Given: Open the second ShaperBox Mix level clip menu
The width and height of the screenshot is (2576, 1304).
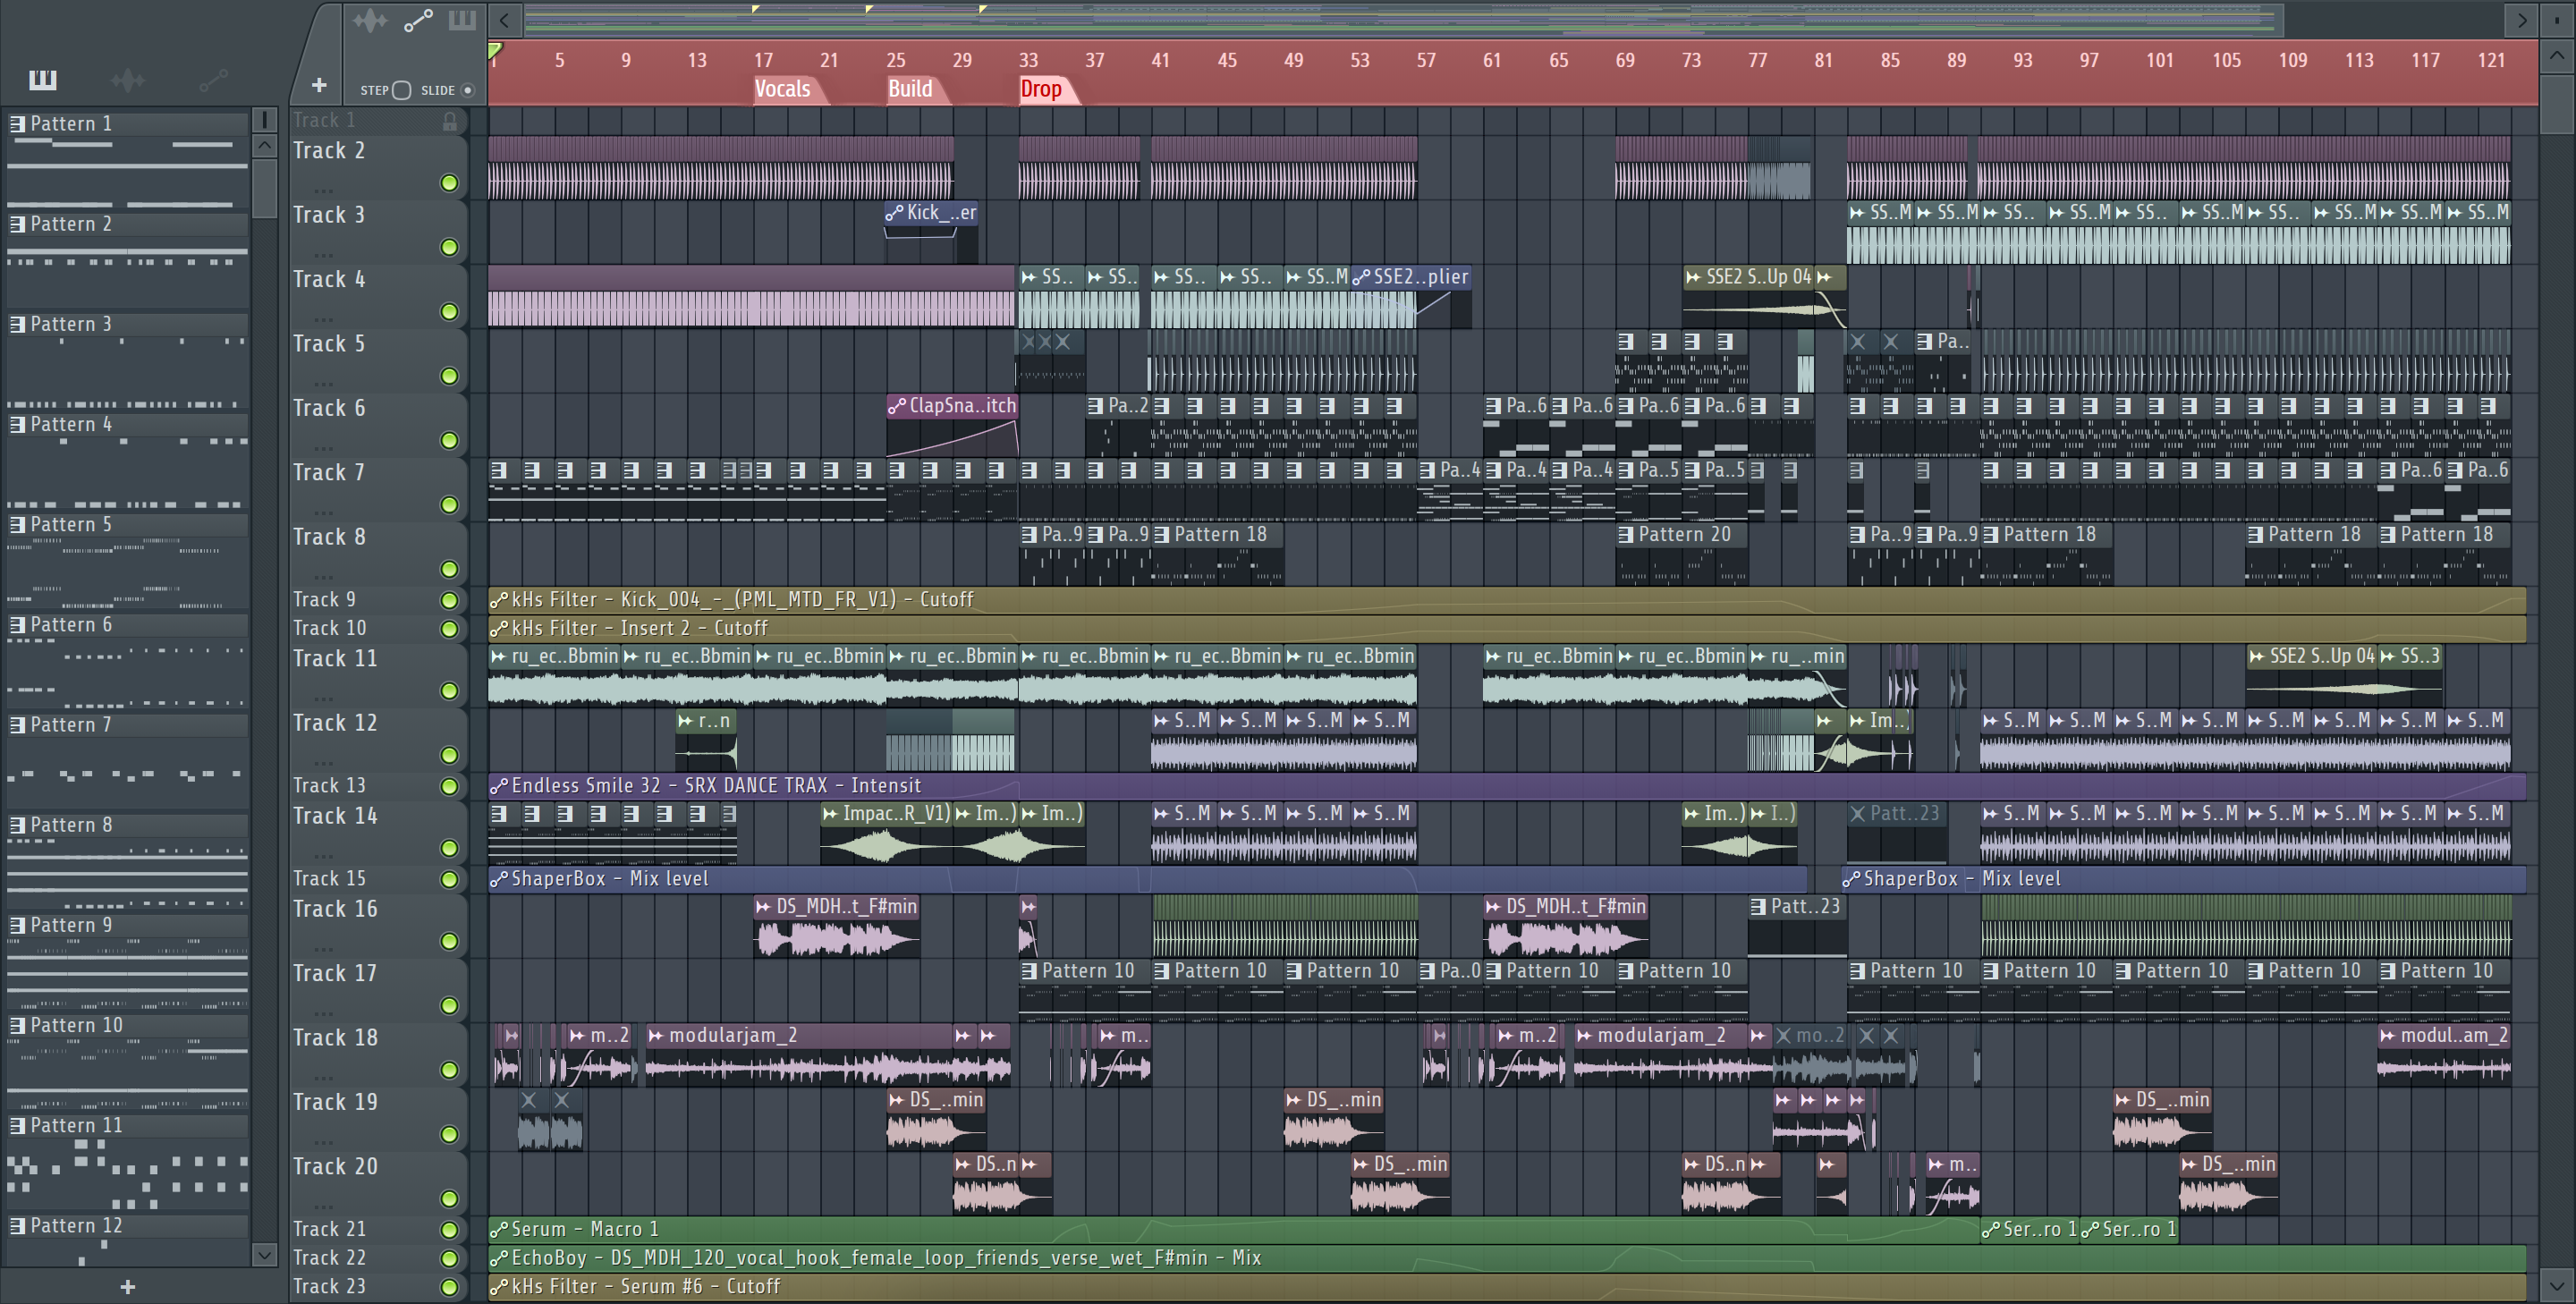Looking at the screenshot, I should coord(1851,879).
